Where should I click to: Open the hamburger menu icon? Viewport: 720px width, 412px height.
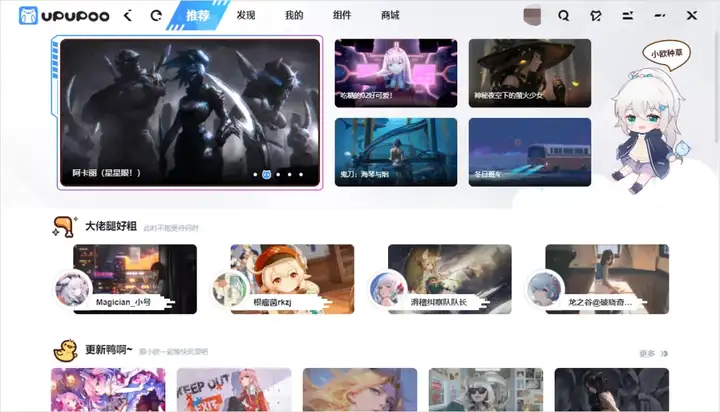(x=628, y=16)
